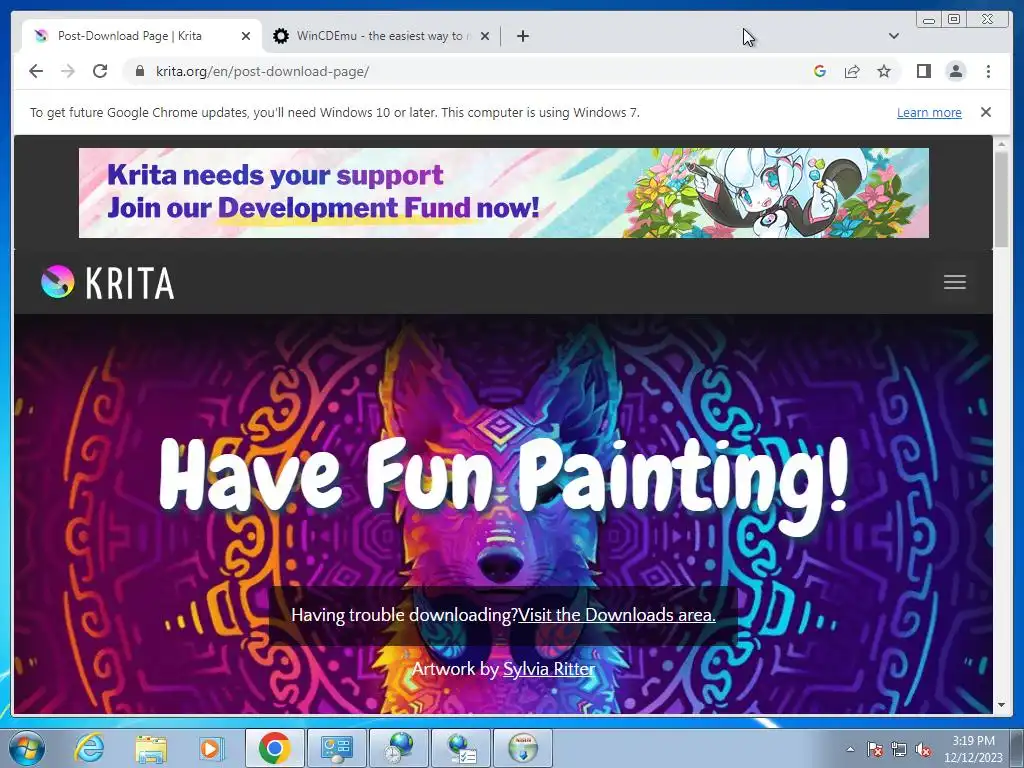The image size is (1024, 768).
Task: Click the muted volume tray icon
Action: (923, 749)
